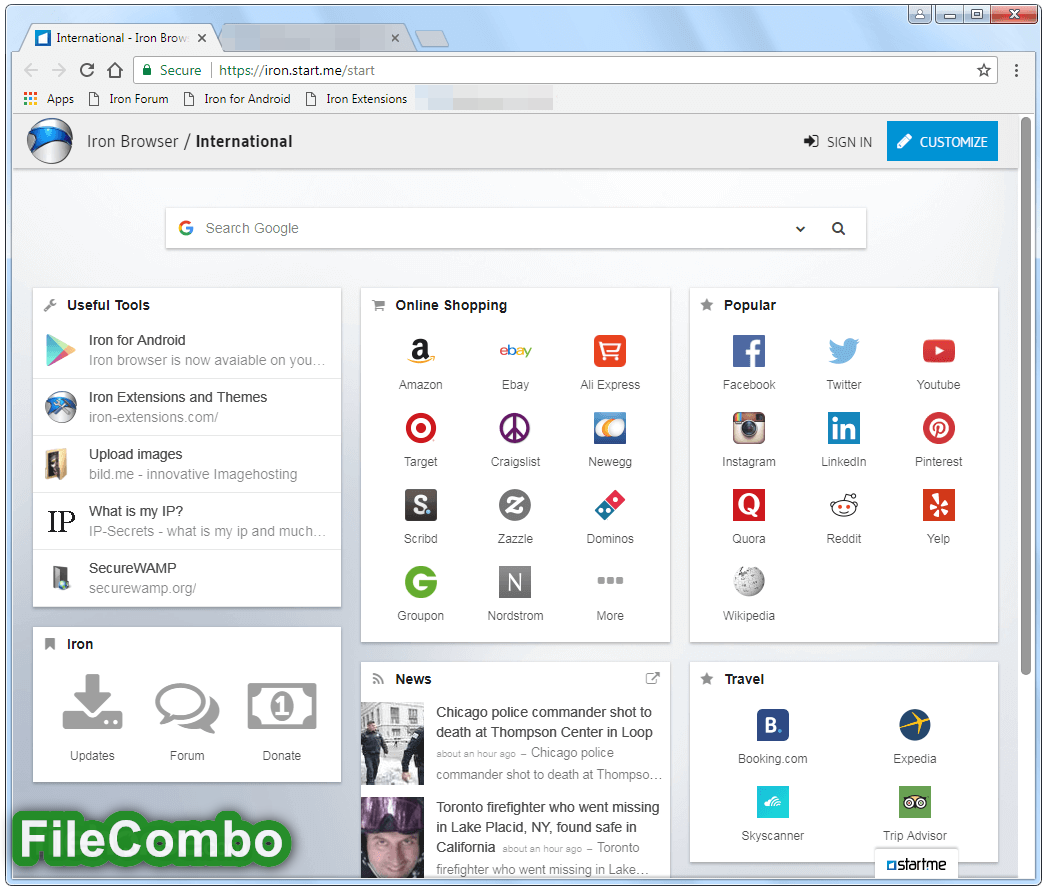Visit the Pinterest icon

[939, 428]
